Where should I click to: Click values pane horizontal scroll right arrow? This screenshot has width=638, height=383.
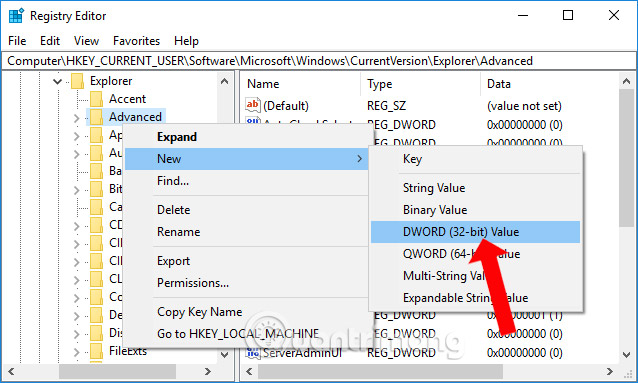pos(610,371)
